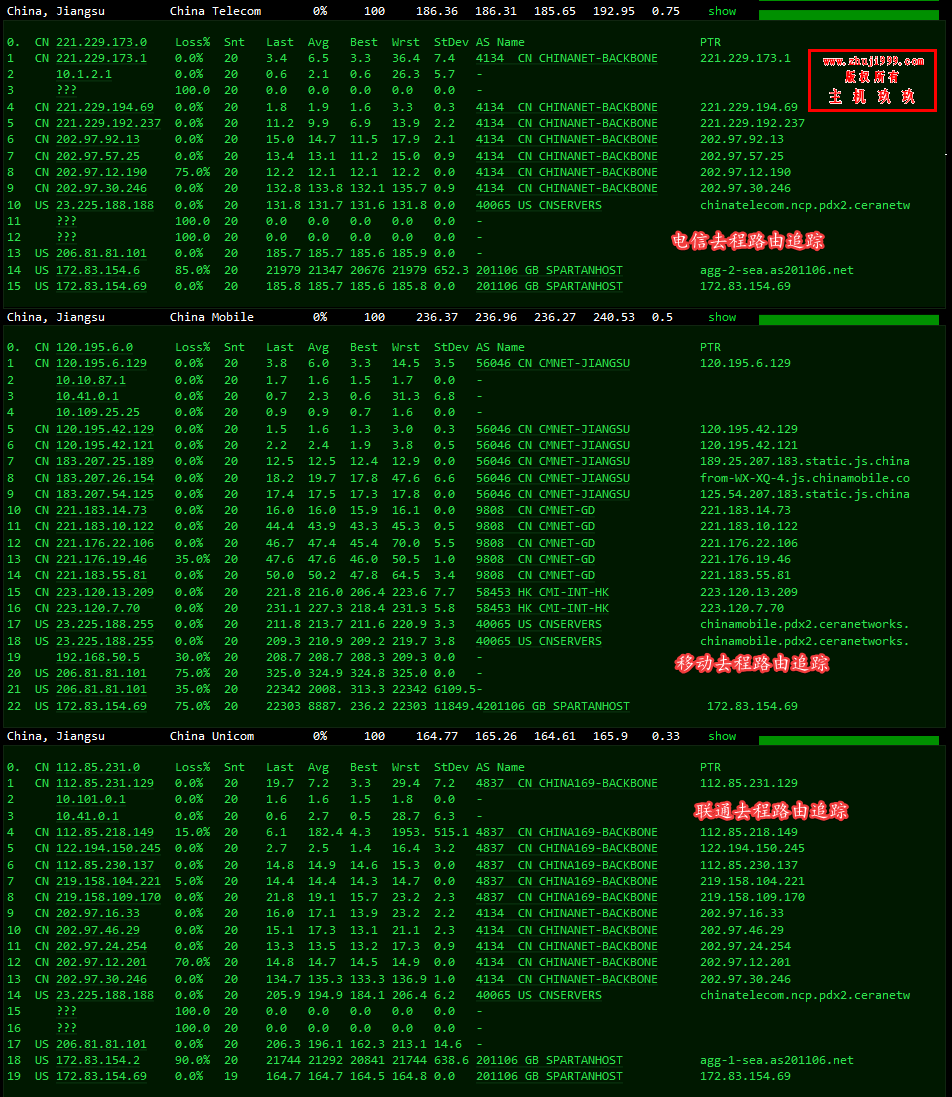The height and width of the screenshot is (1097, 952).
Task: Click the China Unicom ISP header
Action: [x=211, y=736]
